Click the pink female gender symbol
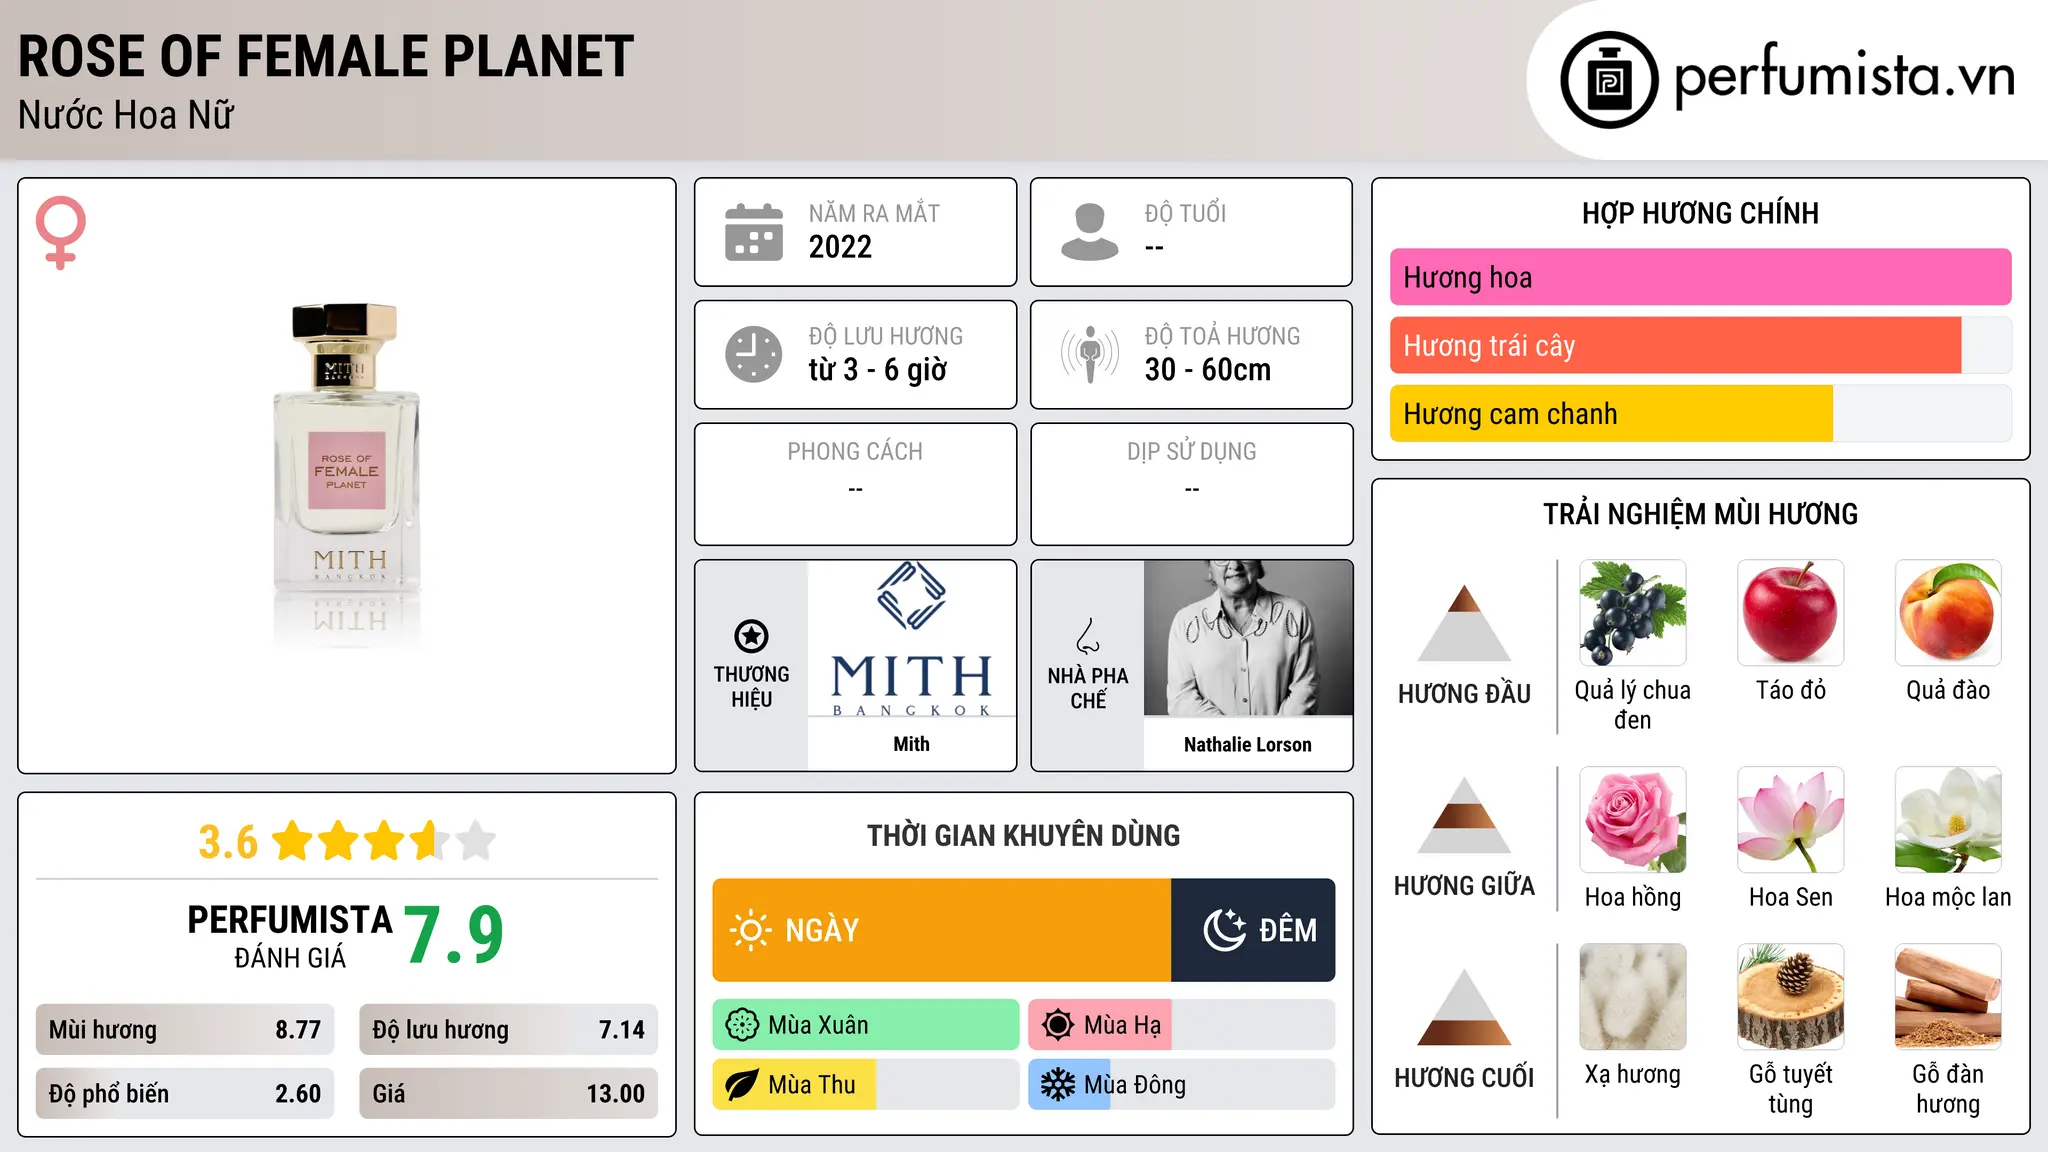 point(61,232)
